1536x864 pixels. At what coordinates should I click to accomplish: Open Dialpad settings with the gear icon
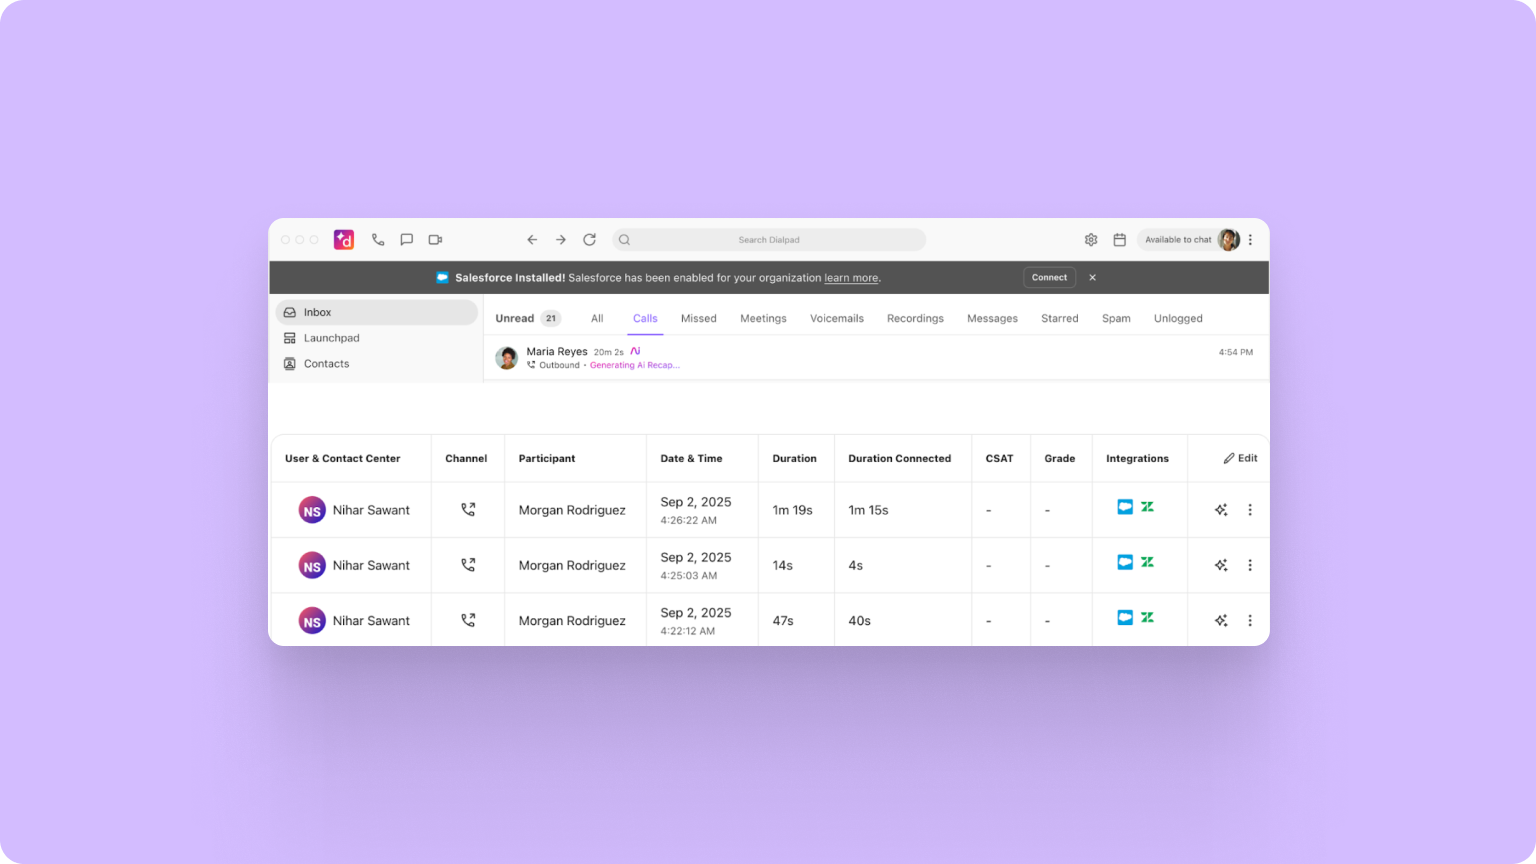pos(1090,239)
